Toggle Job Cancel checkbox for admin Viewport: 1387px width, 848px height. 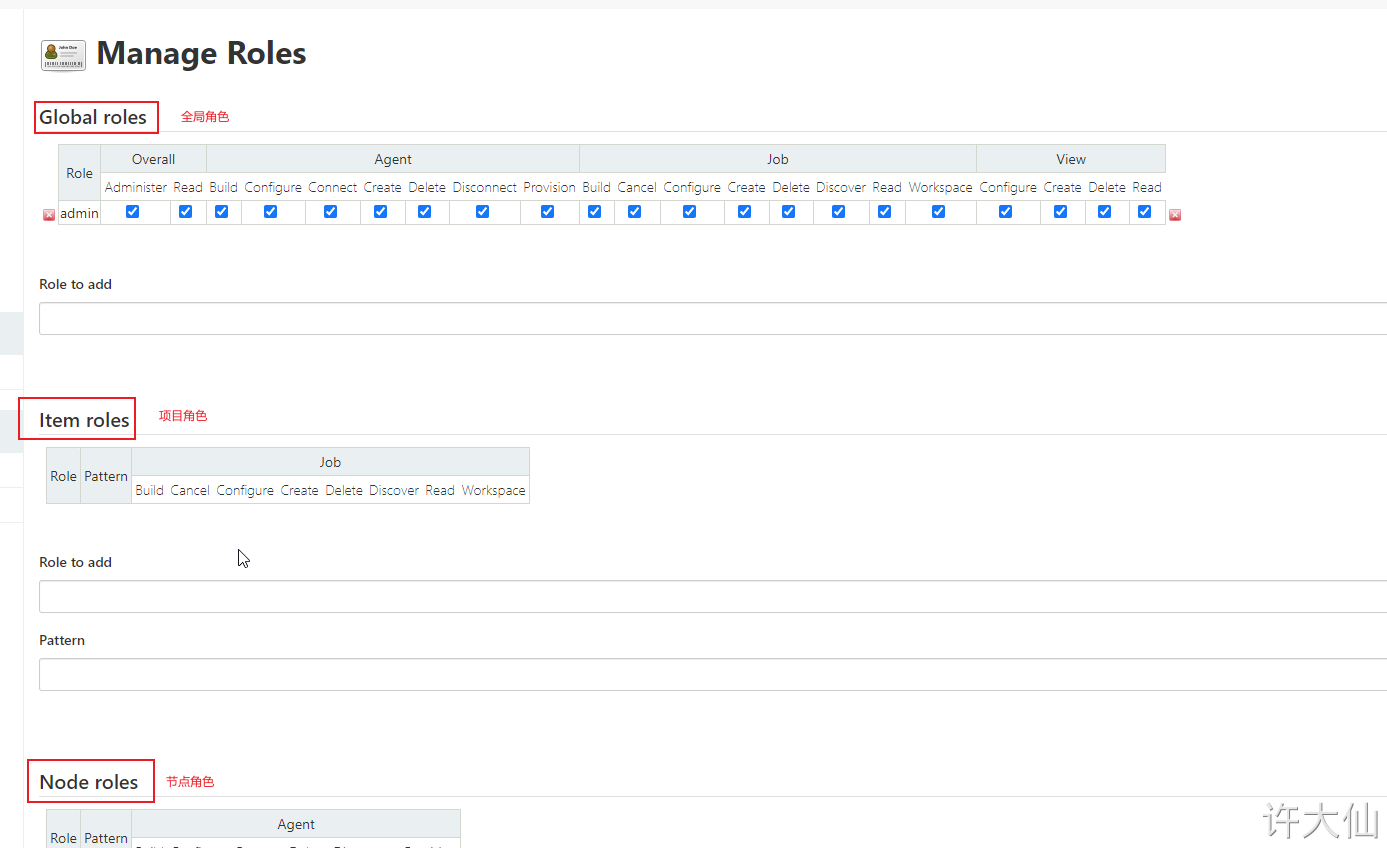(635, 212)
